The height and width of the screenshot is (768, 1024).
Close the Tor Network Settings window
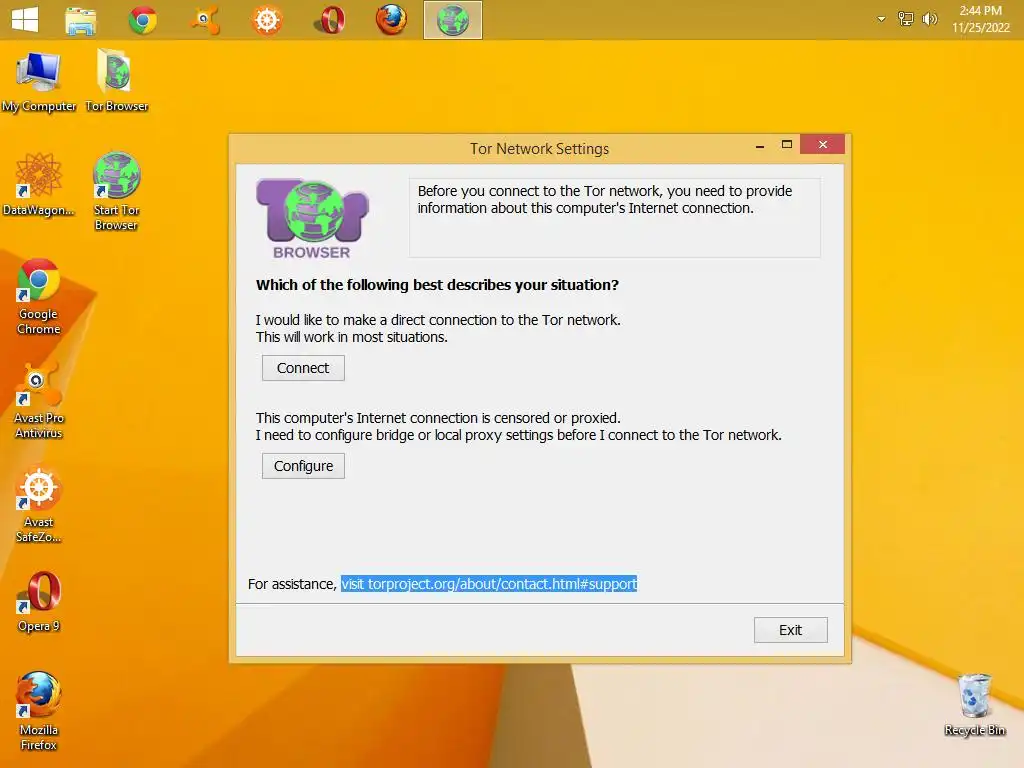[x=822, y=144]
